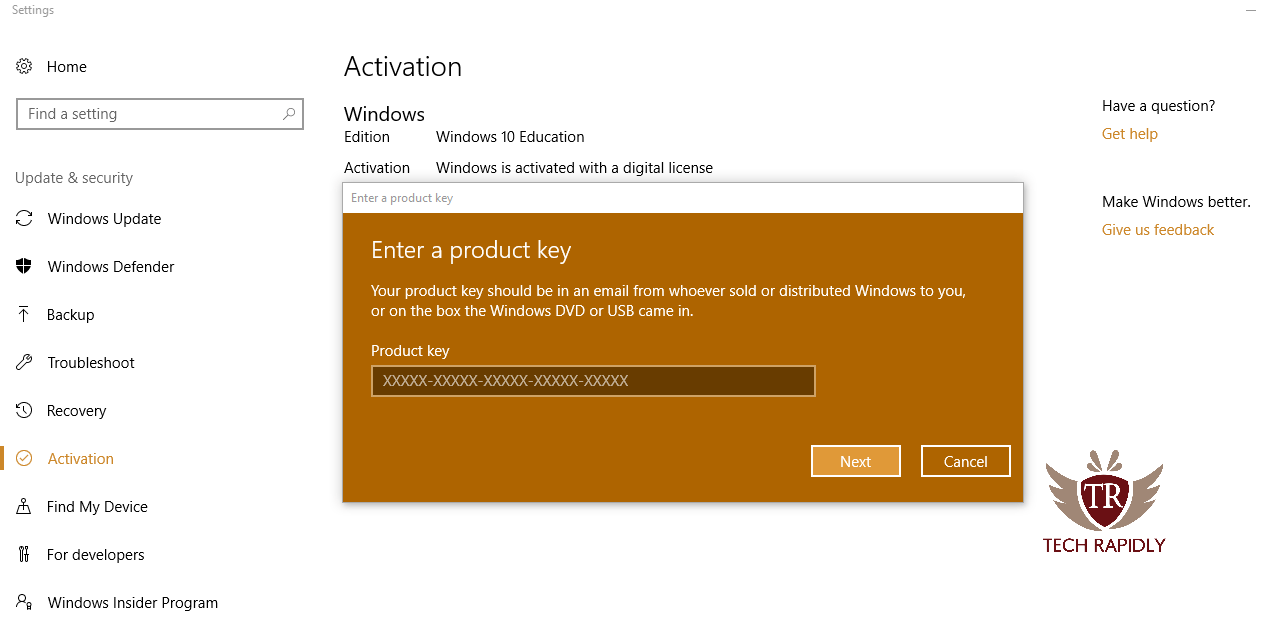This screenshot has width=1265, height=619.
Task: Open Recovery using its clock icon
Action: pyautogui.click(x=24, y=410)
